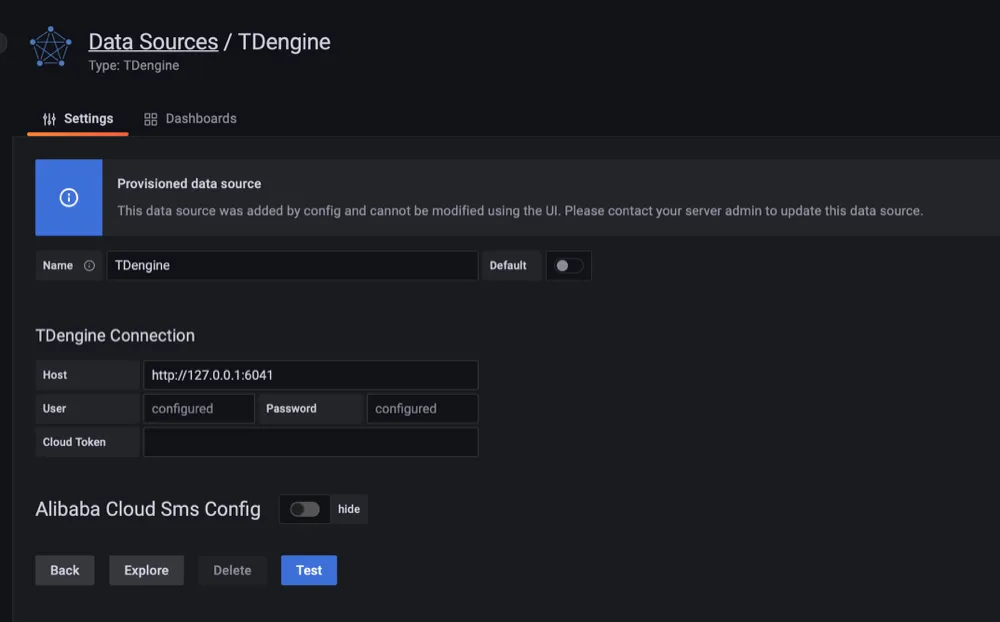Click the empty Cloud Token field
This screenshot has height=622, width=1000.
(310, 442)
